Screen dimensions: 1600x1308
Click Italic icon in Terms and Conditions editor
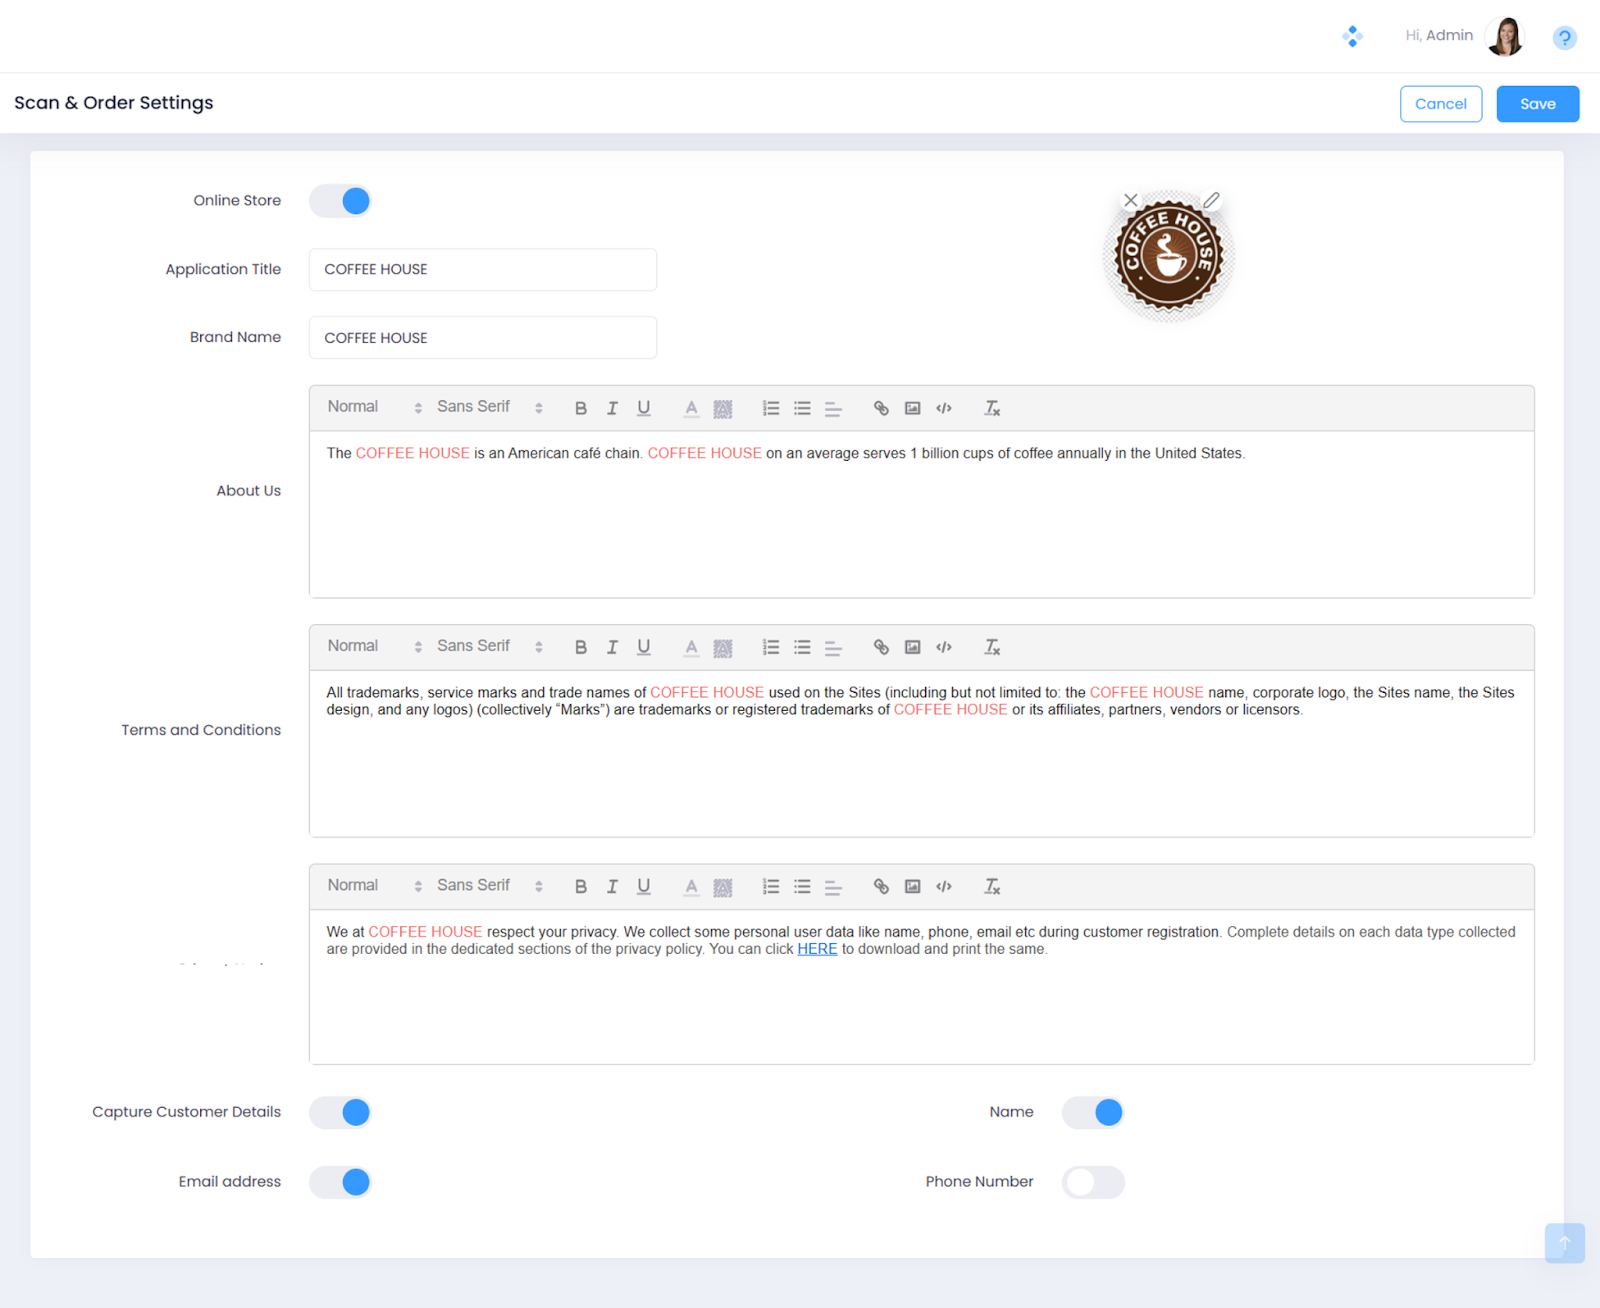pyautogui.click(x=612, y=647)
